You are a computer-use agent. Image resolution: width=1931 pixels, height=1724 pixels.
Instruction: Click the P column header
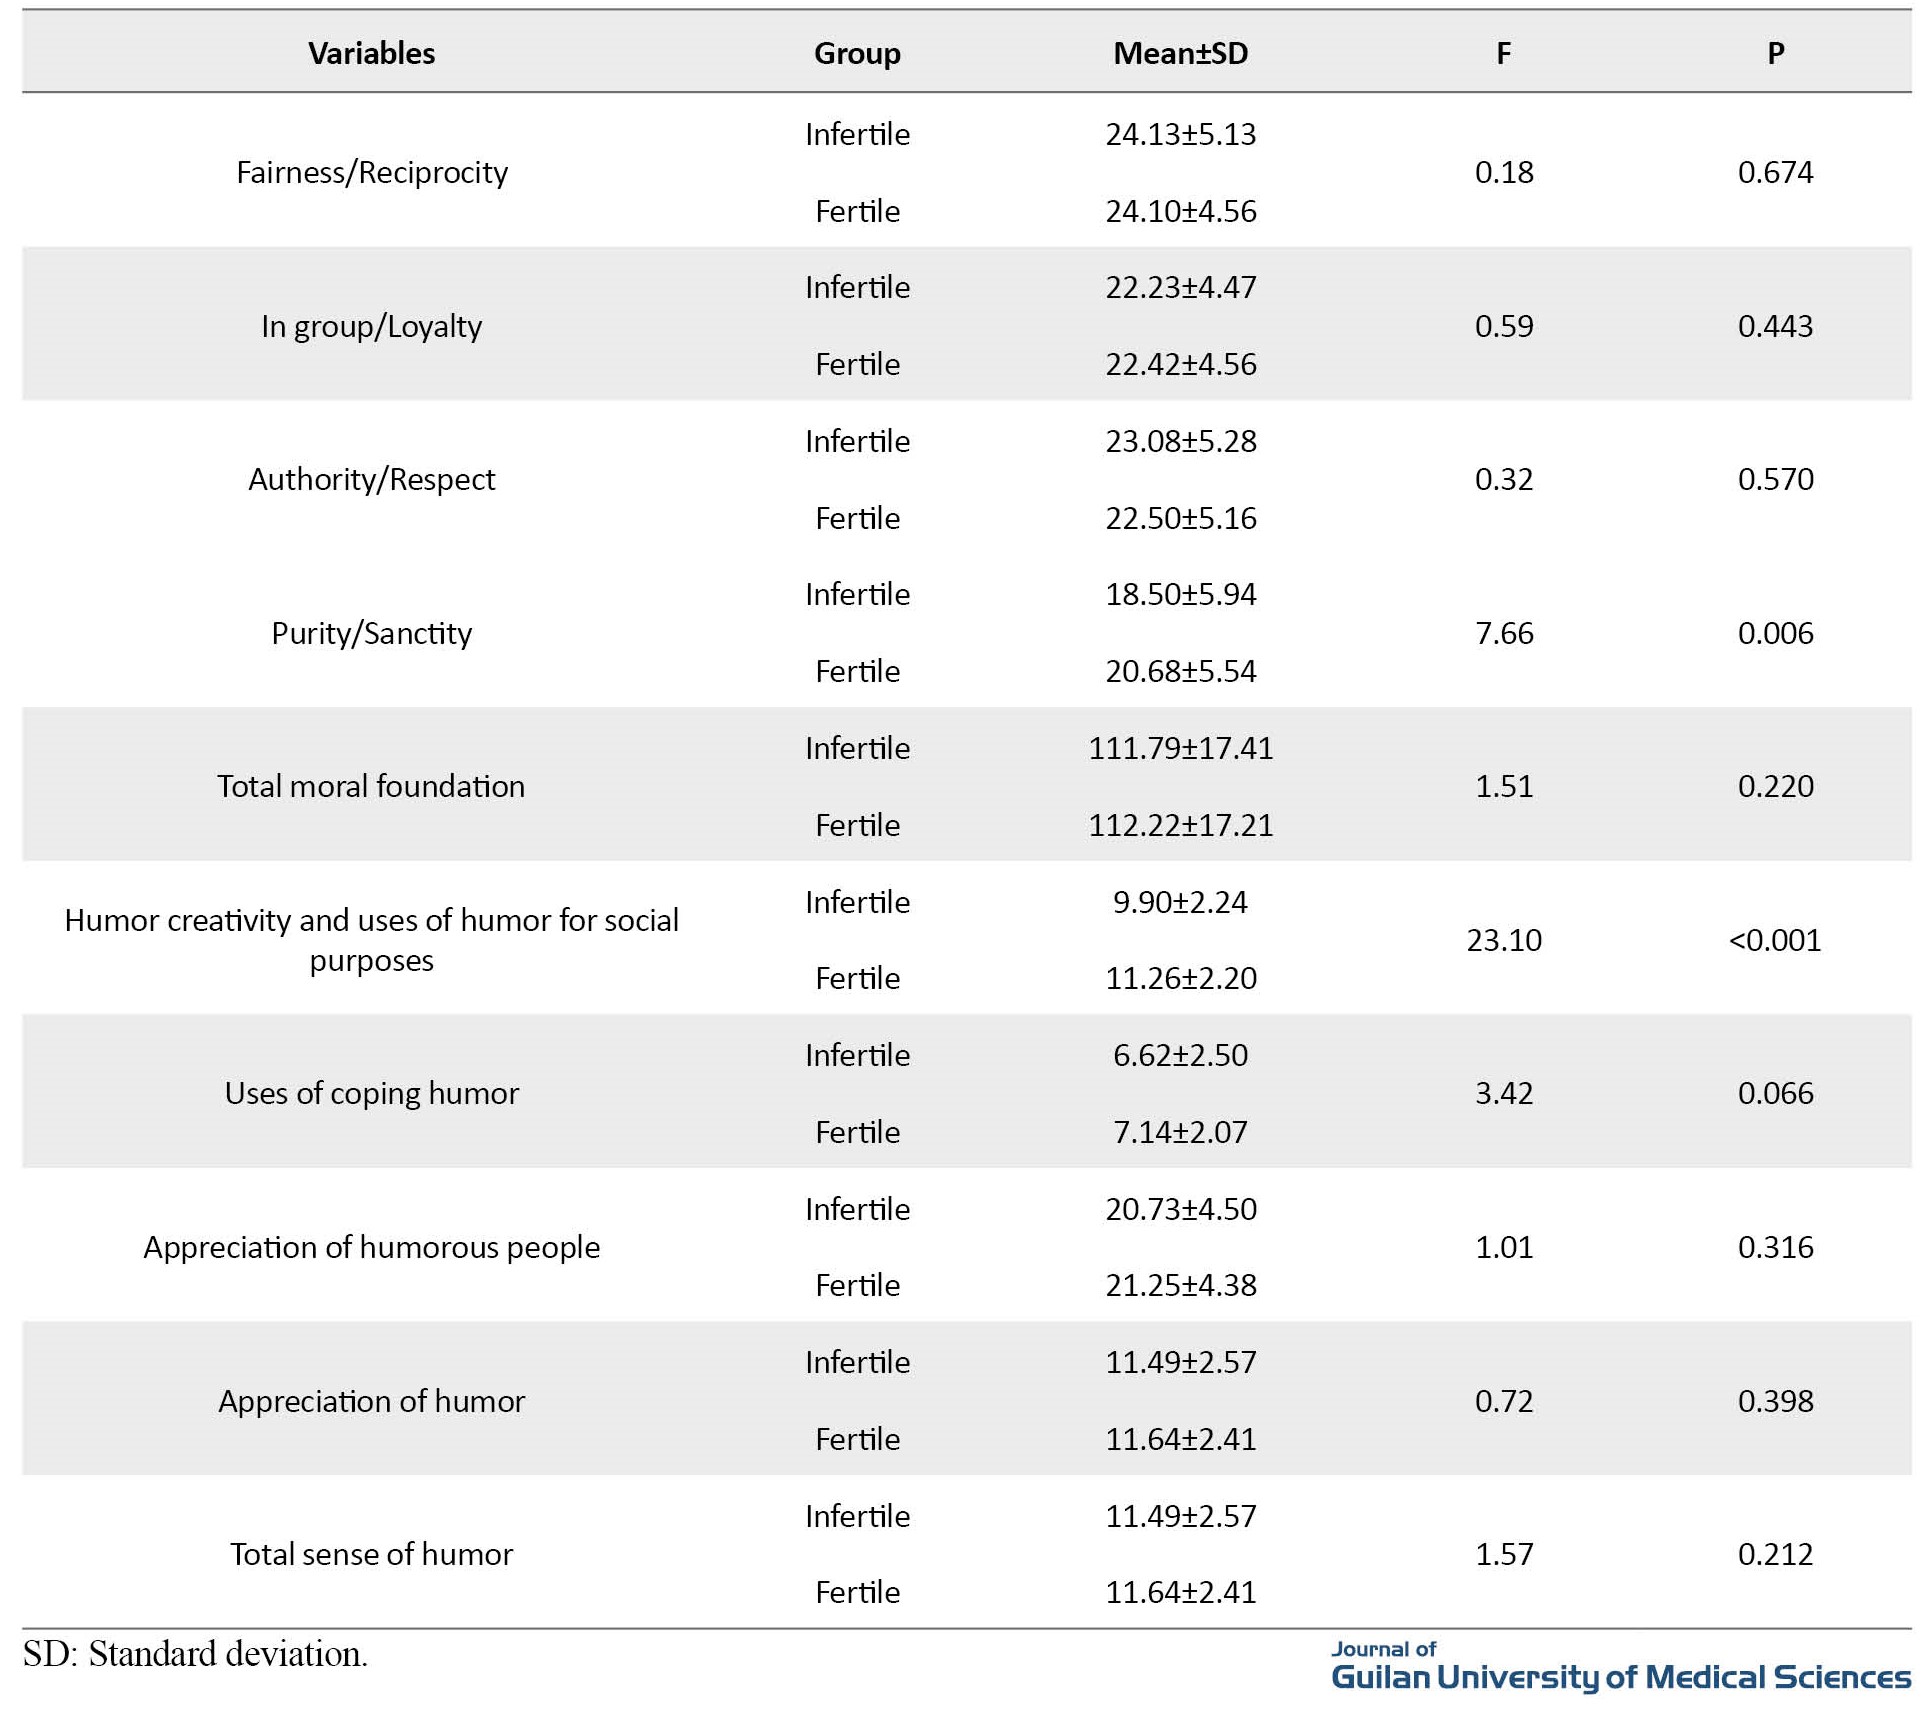pyautogui.click(x=1775, y=53)
